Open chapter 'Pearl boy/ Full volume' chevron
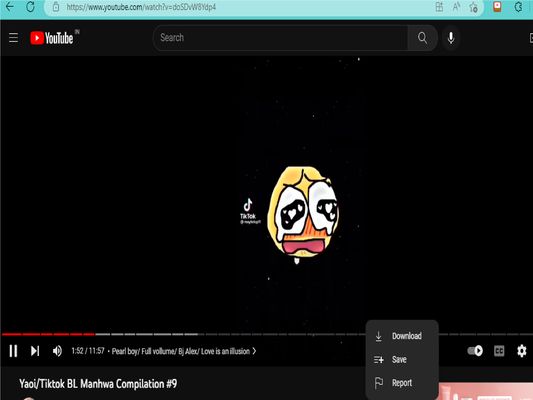Screen dimensions: 533x400 254,351
